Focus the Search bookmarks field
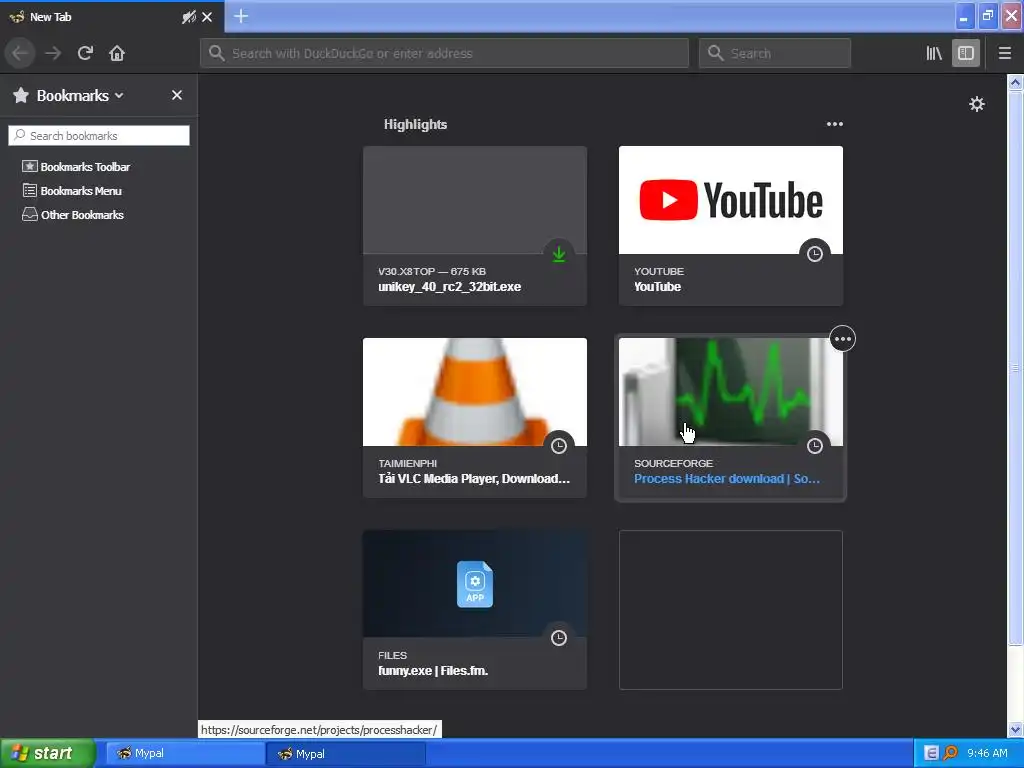Screen dimensions: 1024x768 pos(99,136)
